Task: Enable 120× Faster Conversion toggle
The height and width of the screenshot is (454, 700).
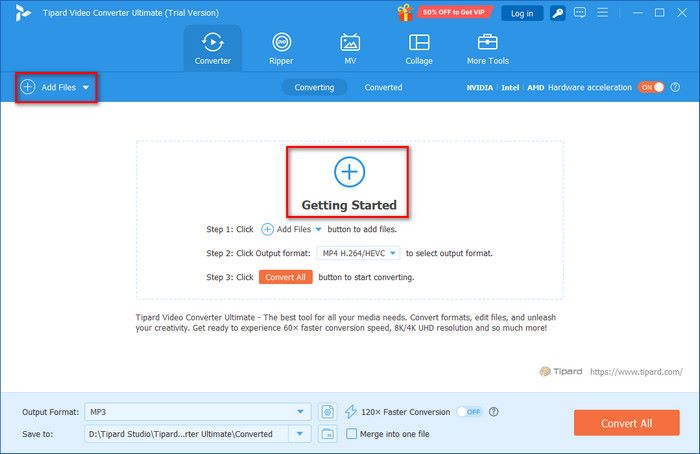Action: [x=468, y=412]
